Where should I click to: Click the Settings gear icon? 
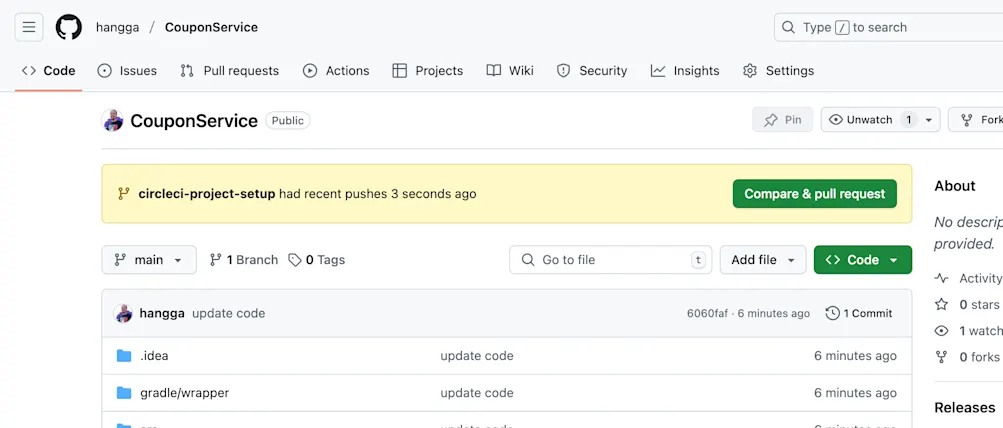[x=750, y=71]
